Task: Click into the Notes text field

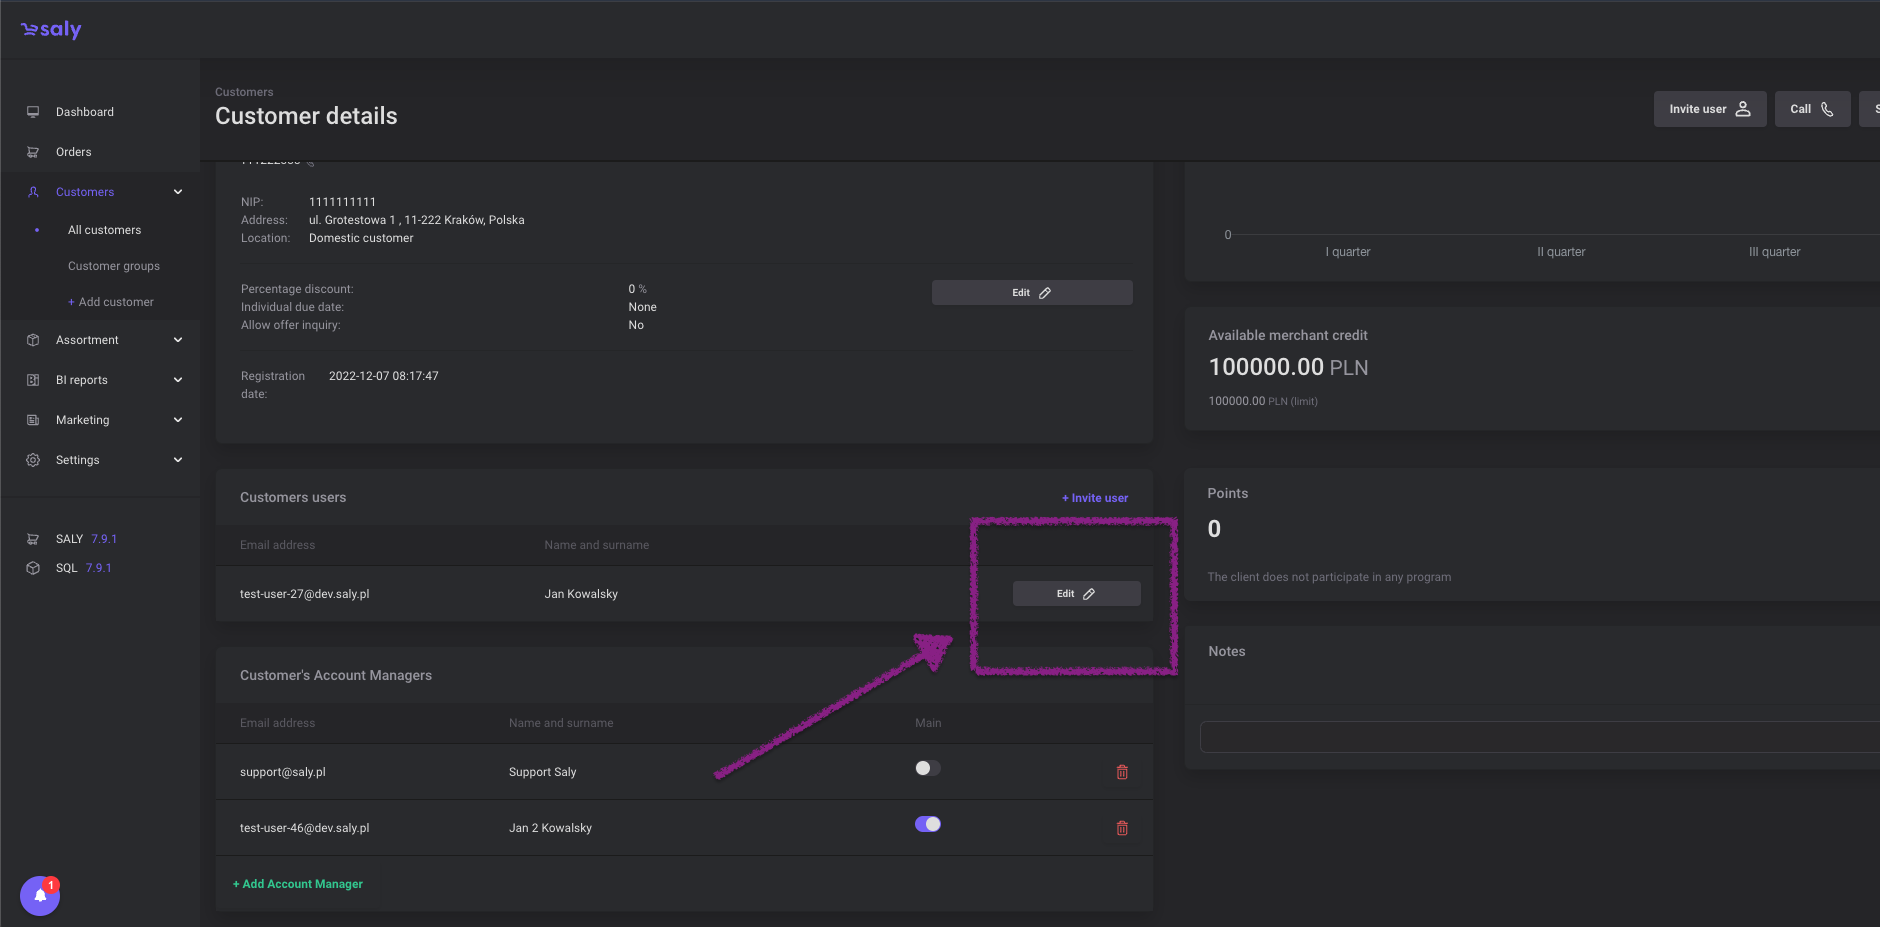Action: [1540, 737]
